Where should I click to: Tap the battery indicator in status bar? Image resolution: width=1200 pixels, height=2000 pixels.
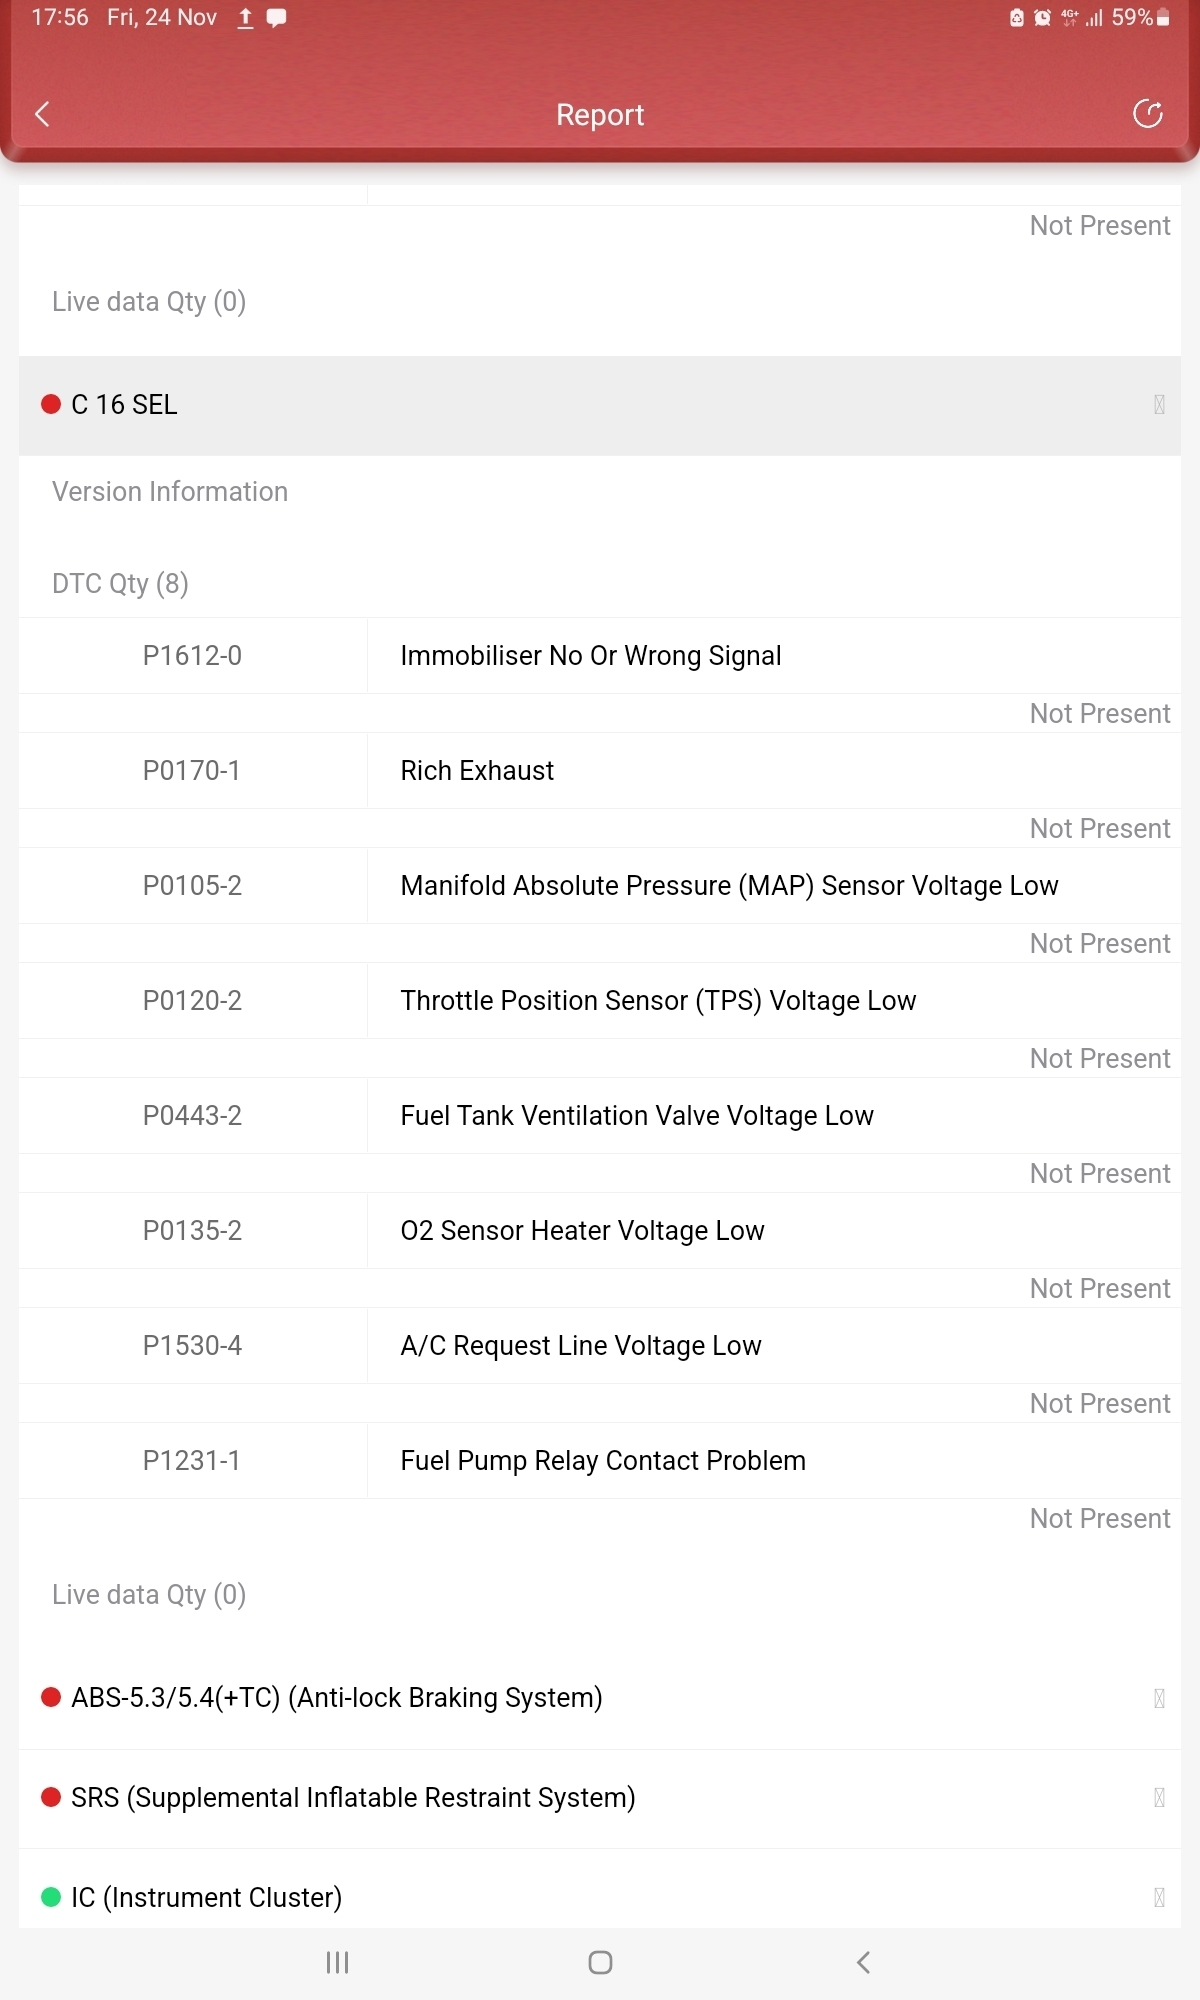(x=1163, y=18)
